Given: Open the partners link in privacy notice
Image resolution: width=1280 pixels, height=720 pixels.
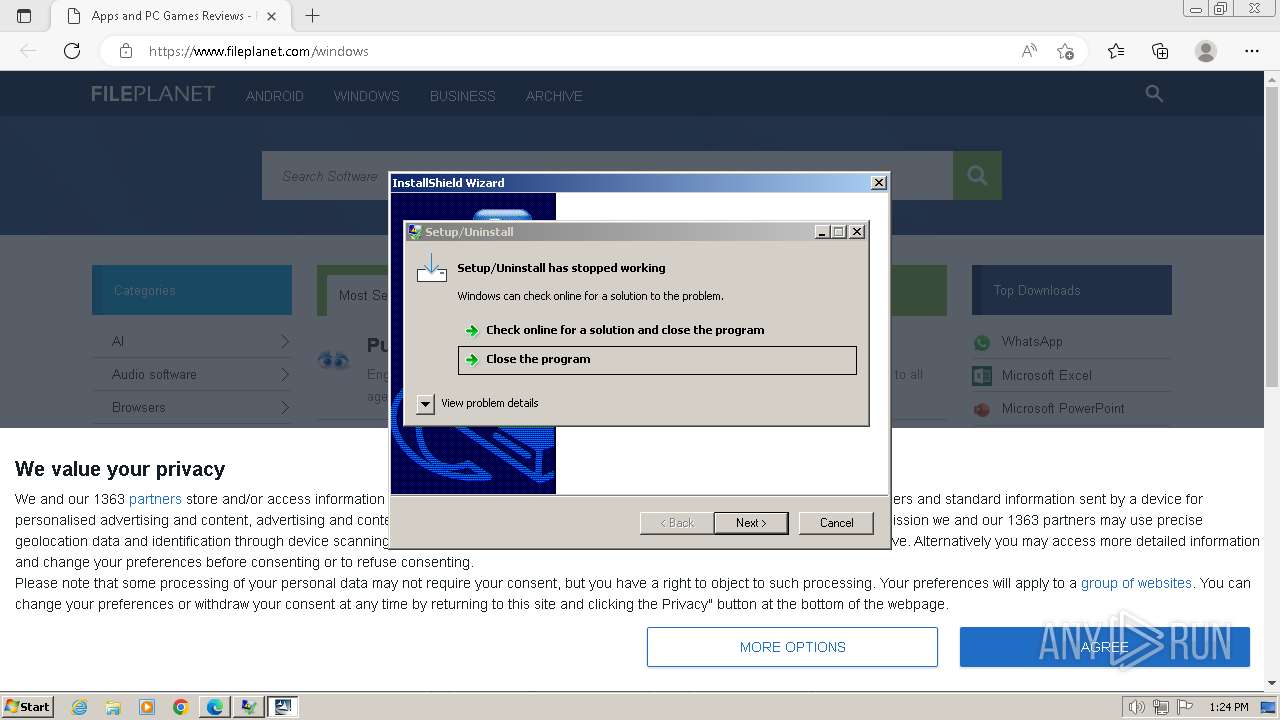Looking at the screenshot, I should [155, 499].
